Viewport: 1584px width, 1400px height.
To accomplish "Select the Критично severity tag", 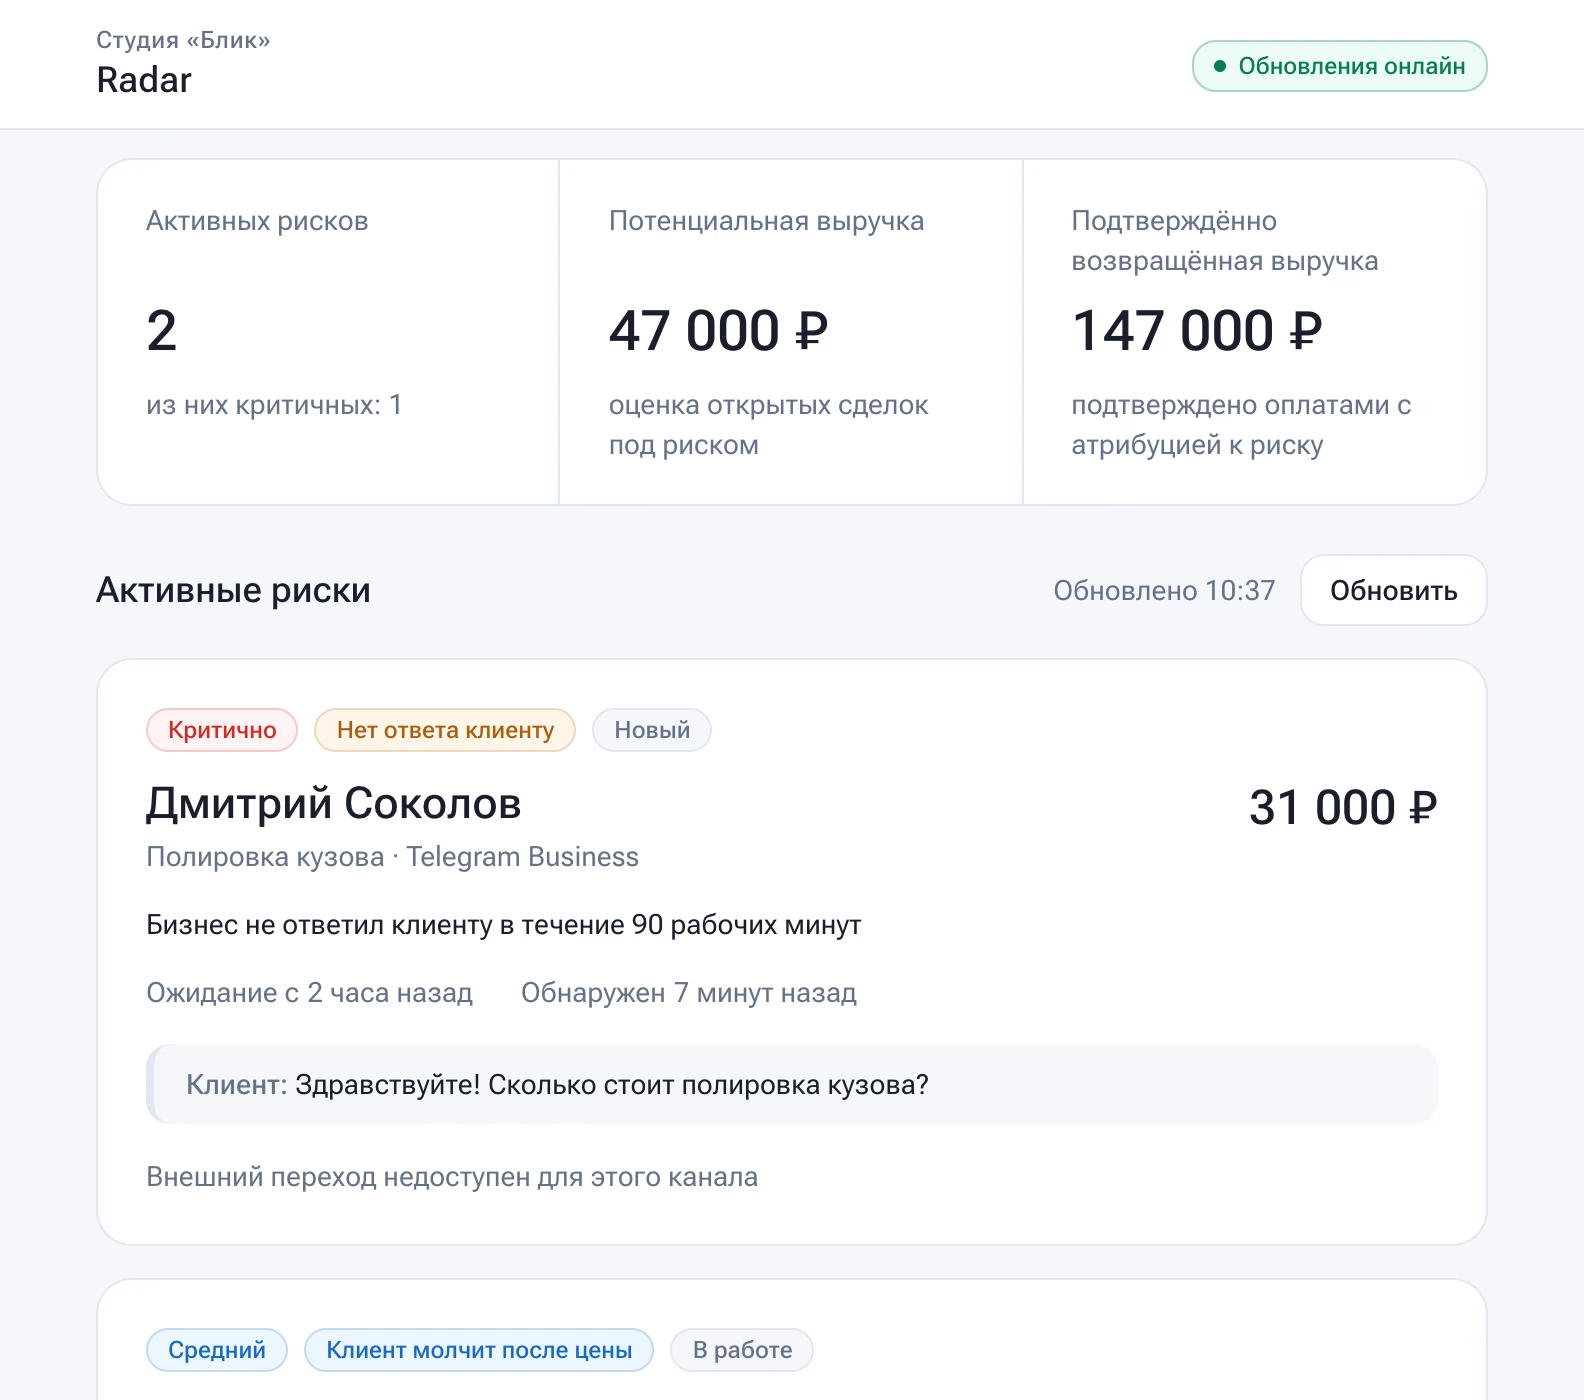I will [x=222, y=730].
